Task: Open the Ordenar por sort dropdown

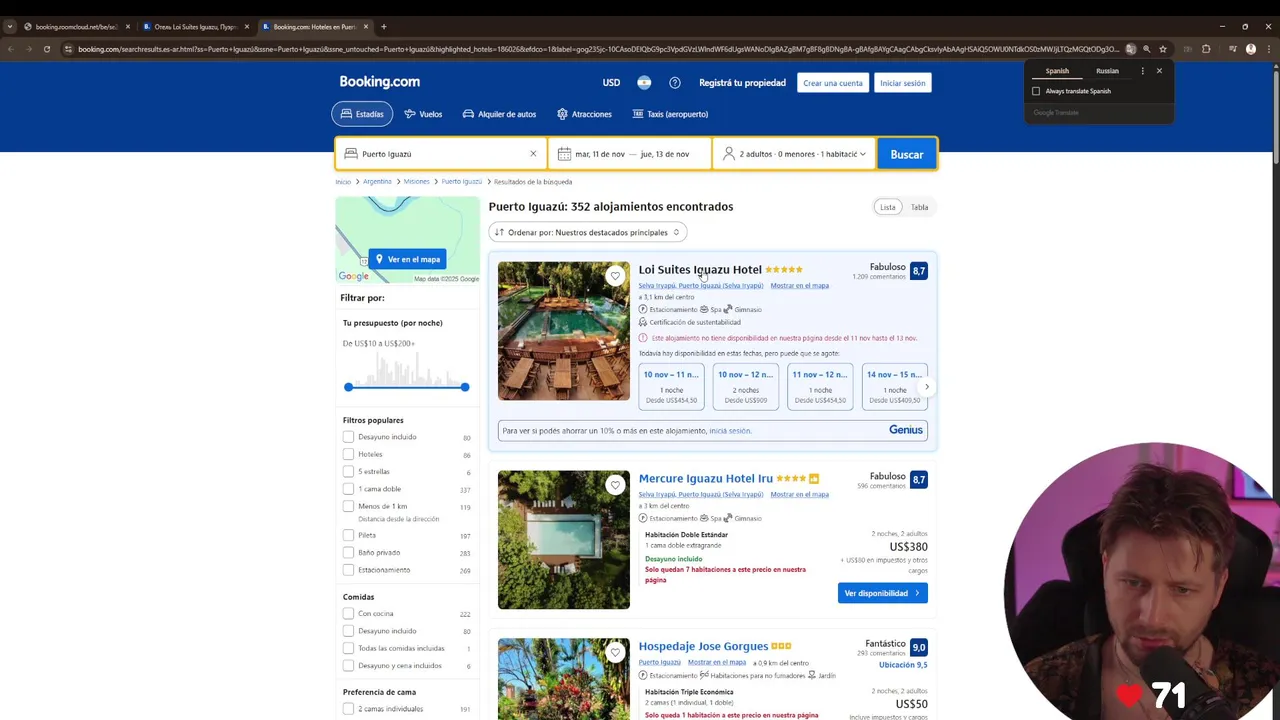Action: 587,232
